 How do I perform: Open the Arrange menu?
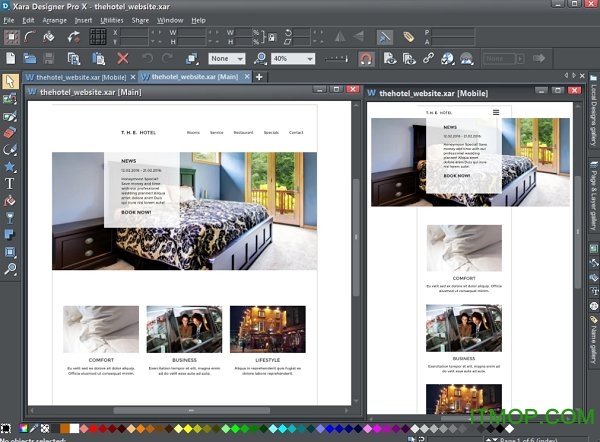coord(54,20)
